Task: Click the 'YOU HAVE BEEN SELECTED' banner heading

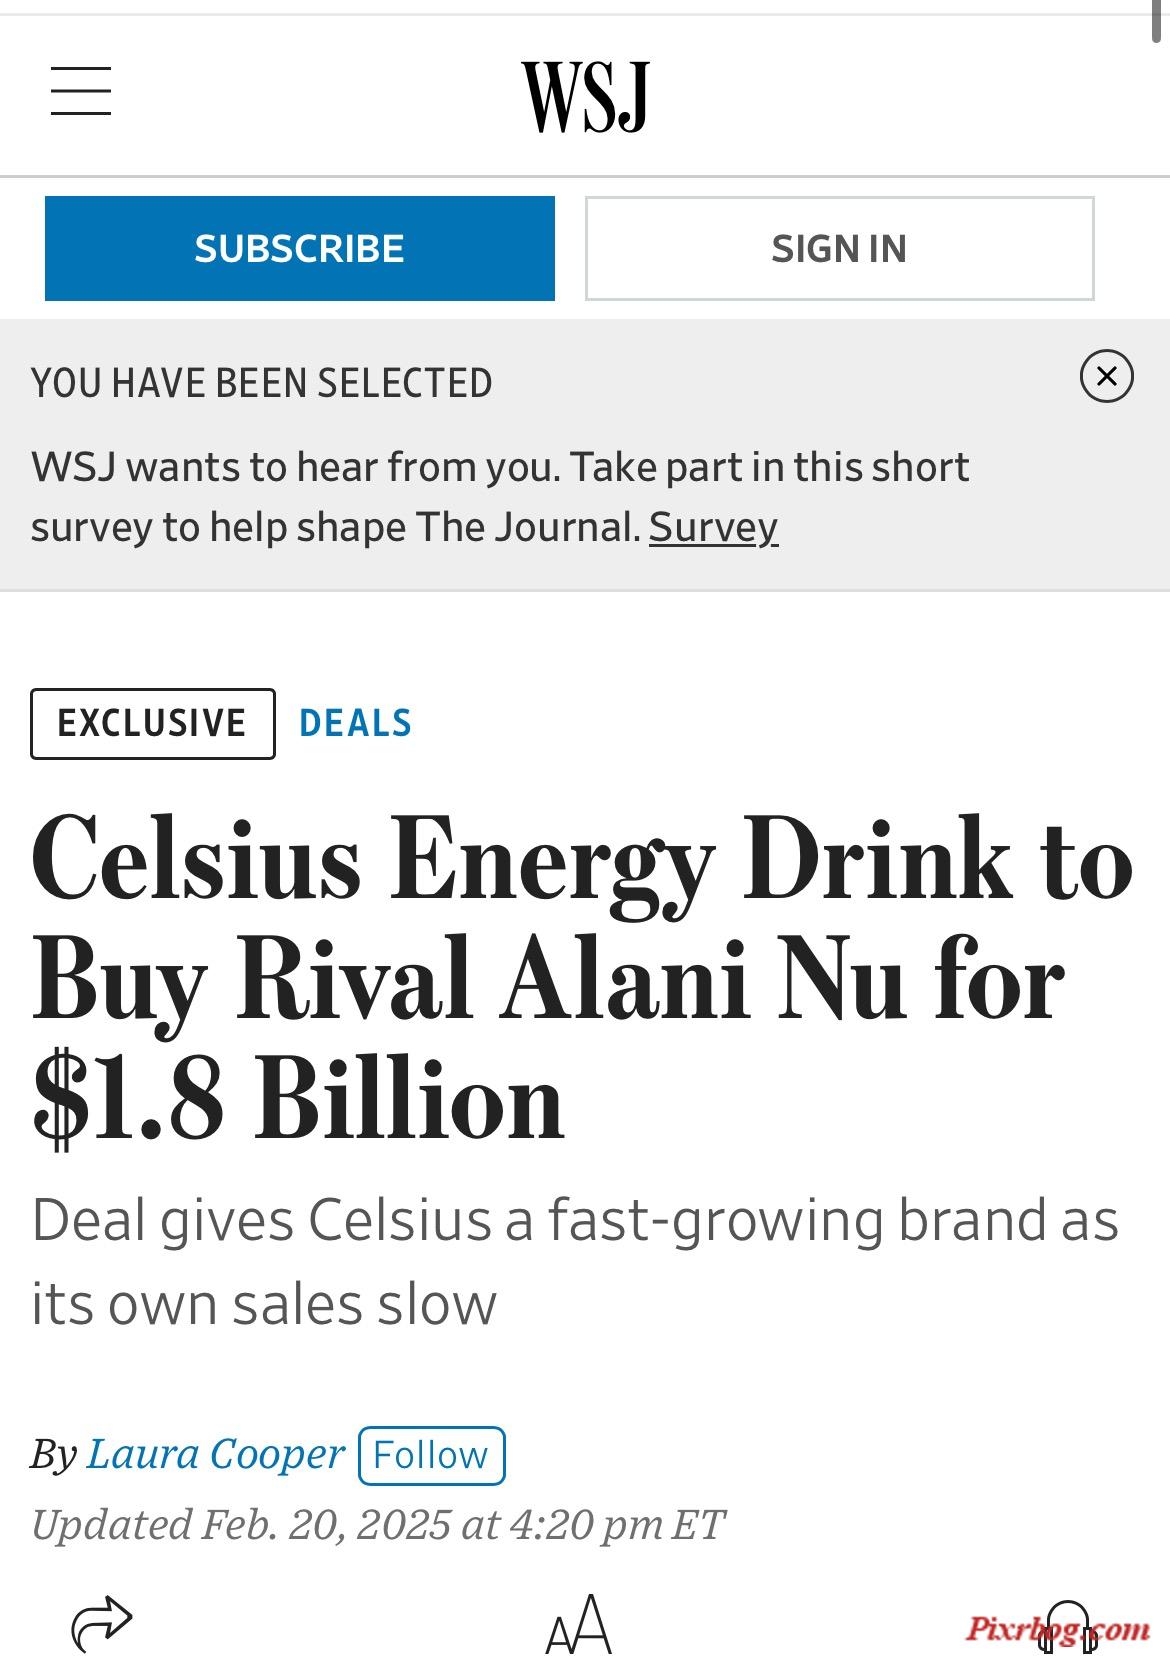Action: (262, 383)
